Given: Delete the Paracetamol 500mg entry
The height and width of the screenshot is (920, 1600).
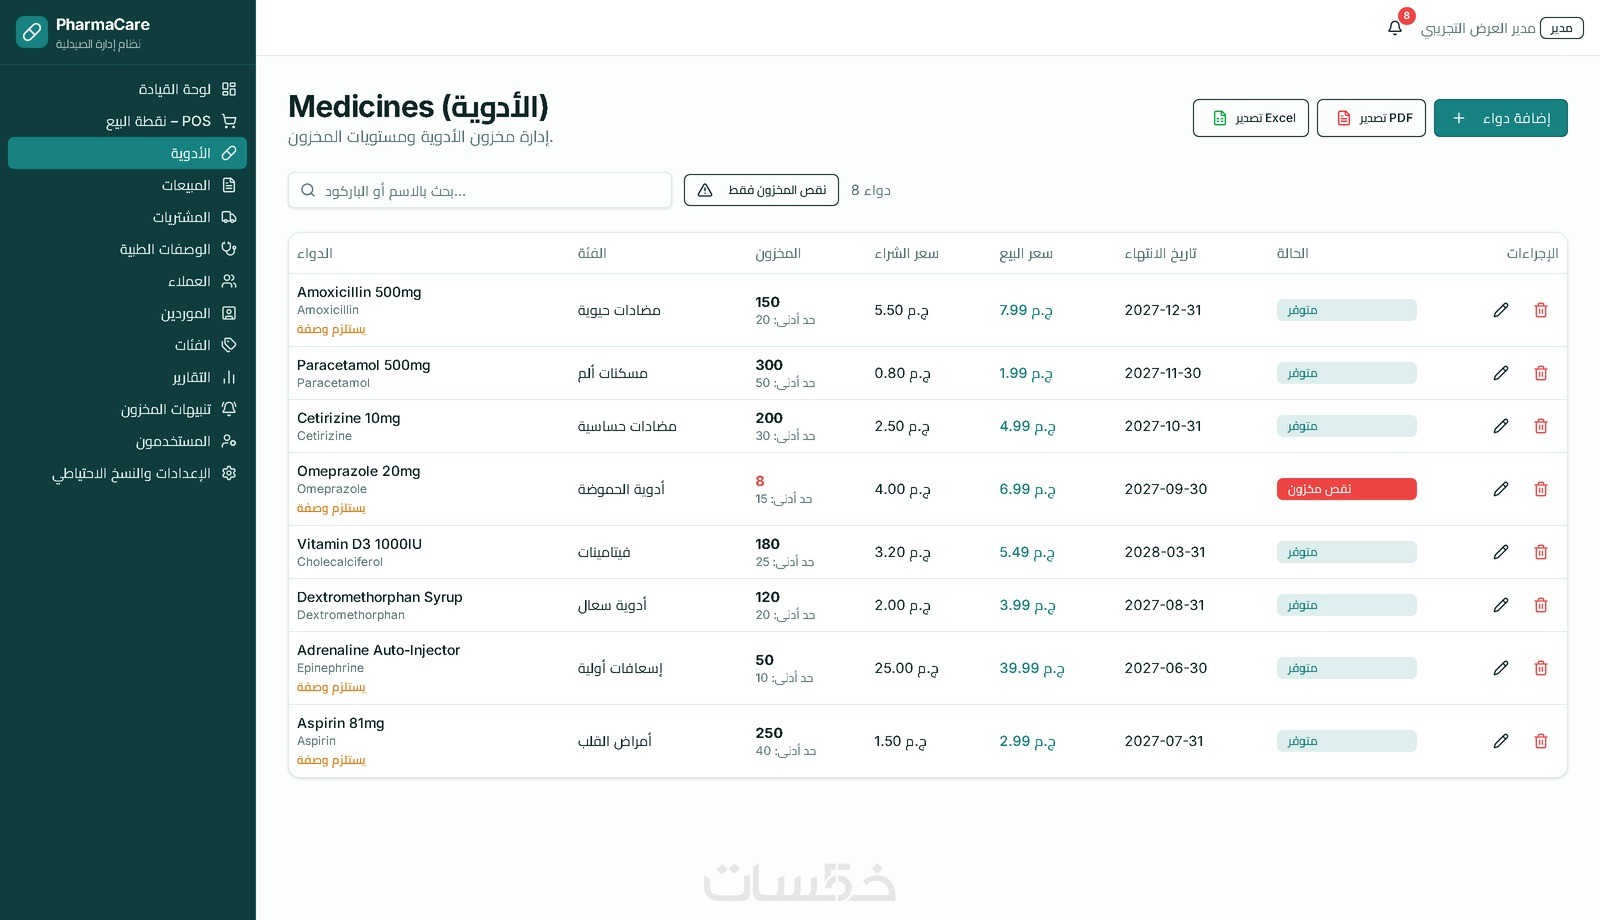Looking at the screenshot, I should (x=1541, y=373).
